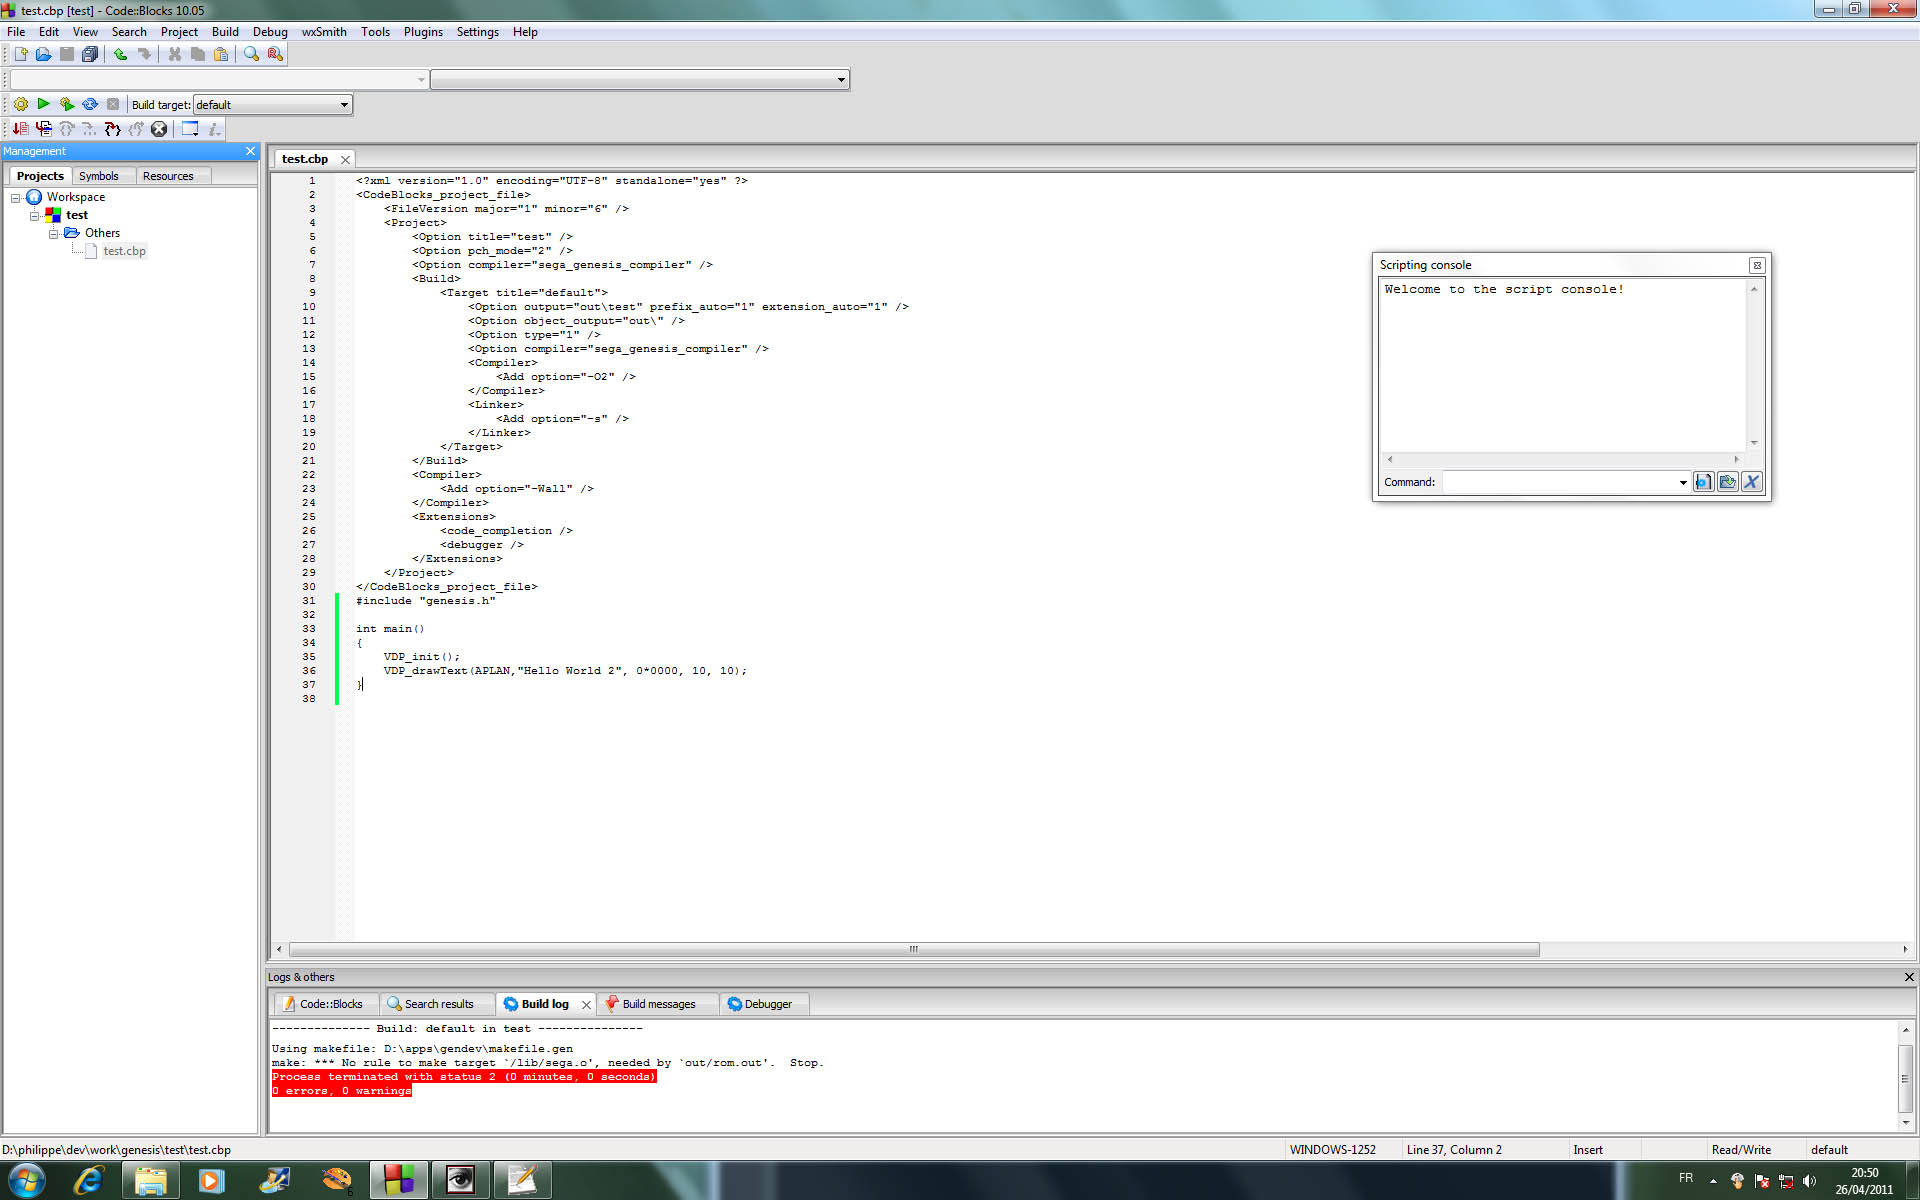Open the Plugins menu

click(x=423, y=32)
